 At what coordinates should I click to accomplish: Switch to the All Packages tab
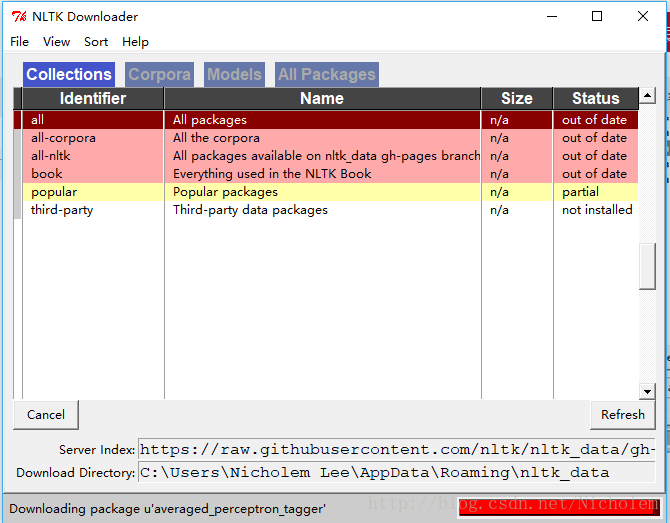point(326,74)
